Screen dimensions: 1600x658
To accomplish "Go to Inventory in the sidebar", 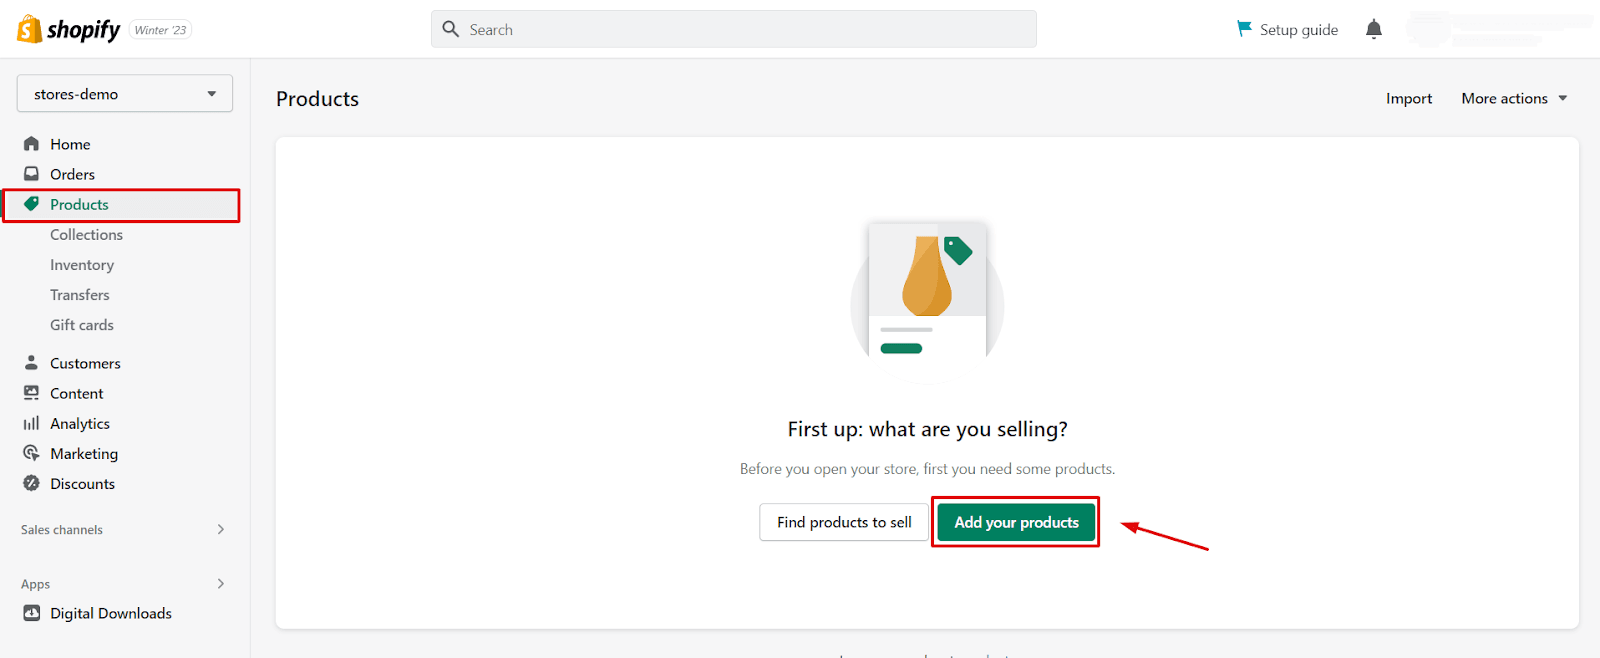I will pos(82,265).
